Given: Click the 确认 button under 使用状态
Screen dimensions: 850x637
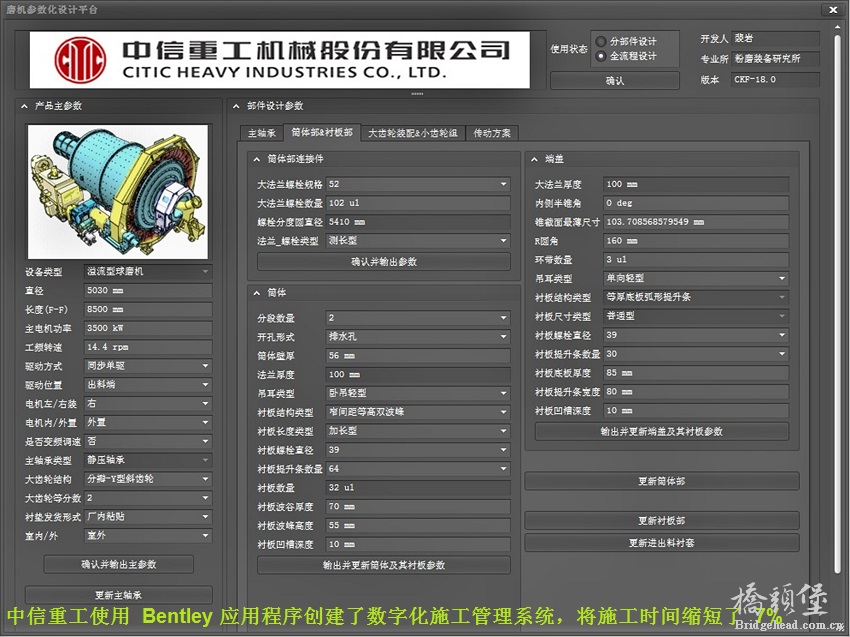Looking at the screenshot, I should coord(615,81).
